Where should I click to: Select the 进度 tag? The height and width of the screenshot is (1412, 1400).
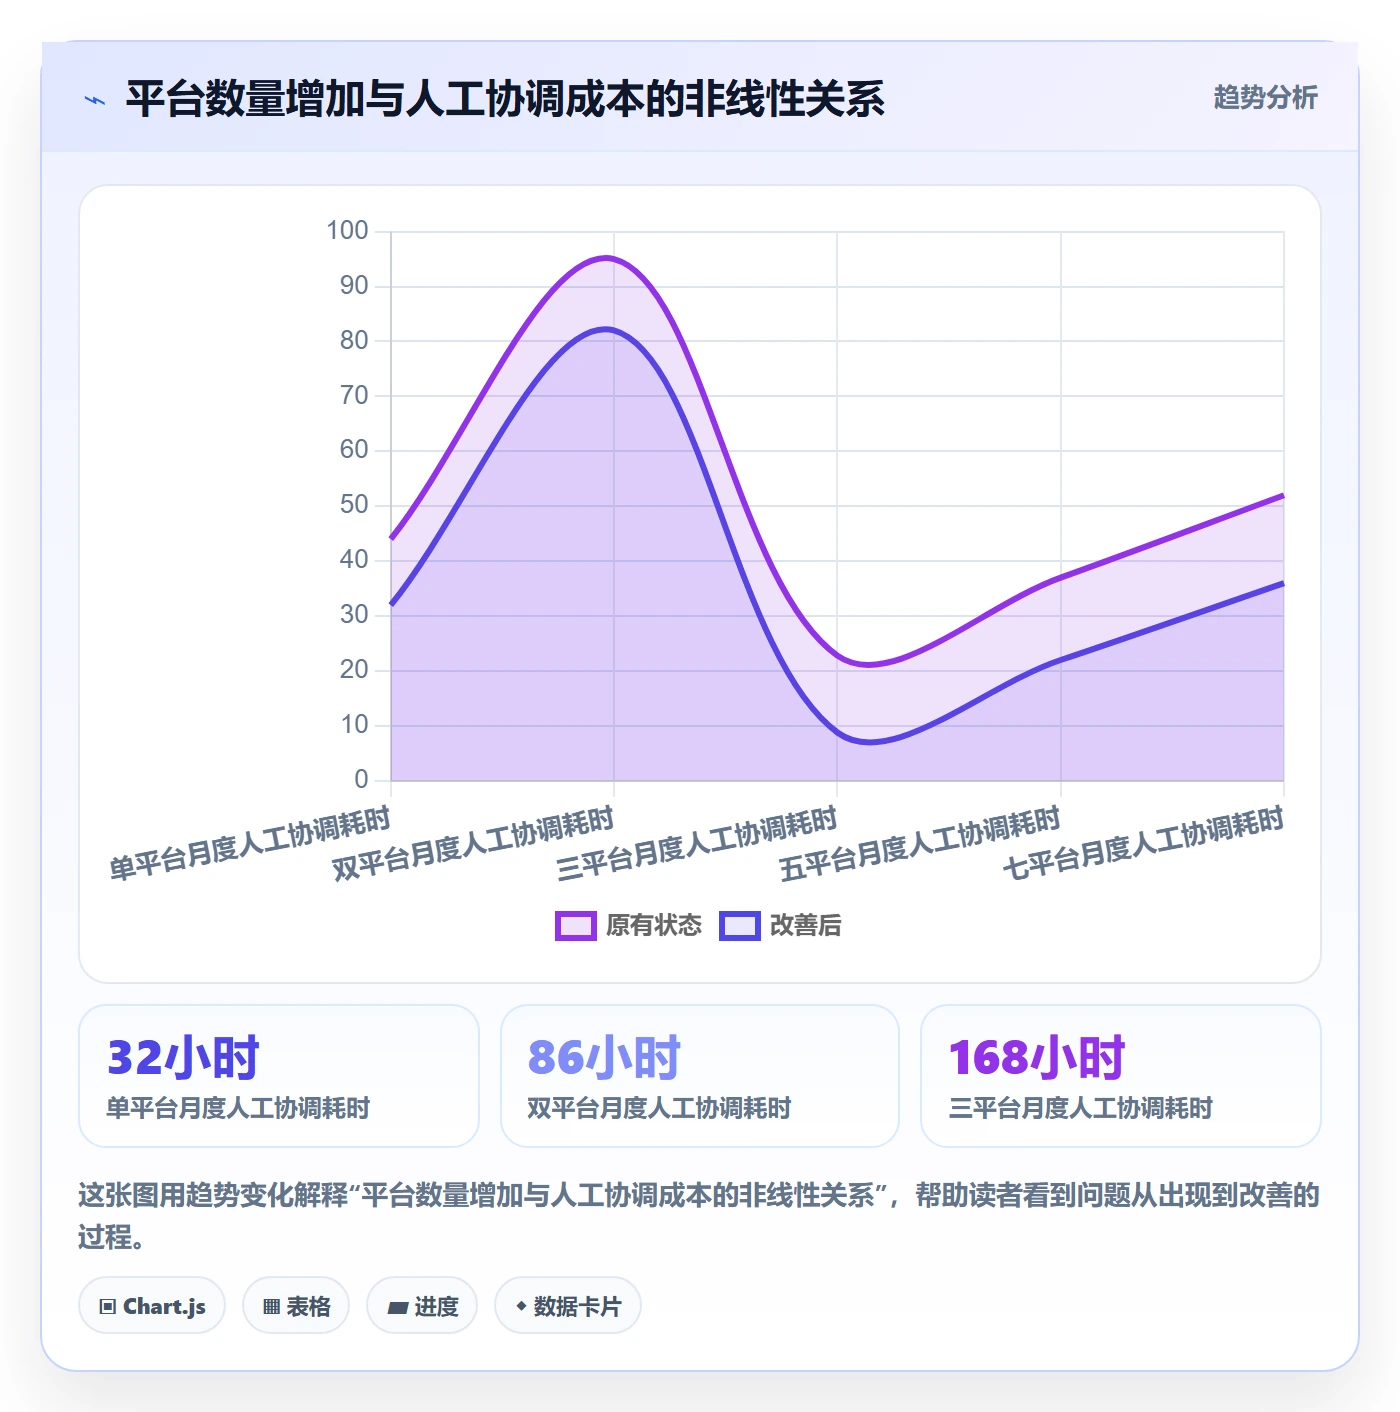tap(422, 1305)
